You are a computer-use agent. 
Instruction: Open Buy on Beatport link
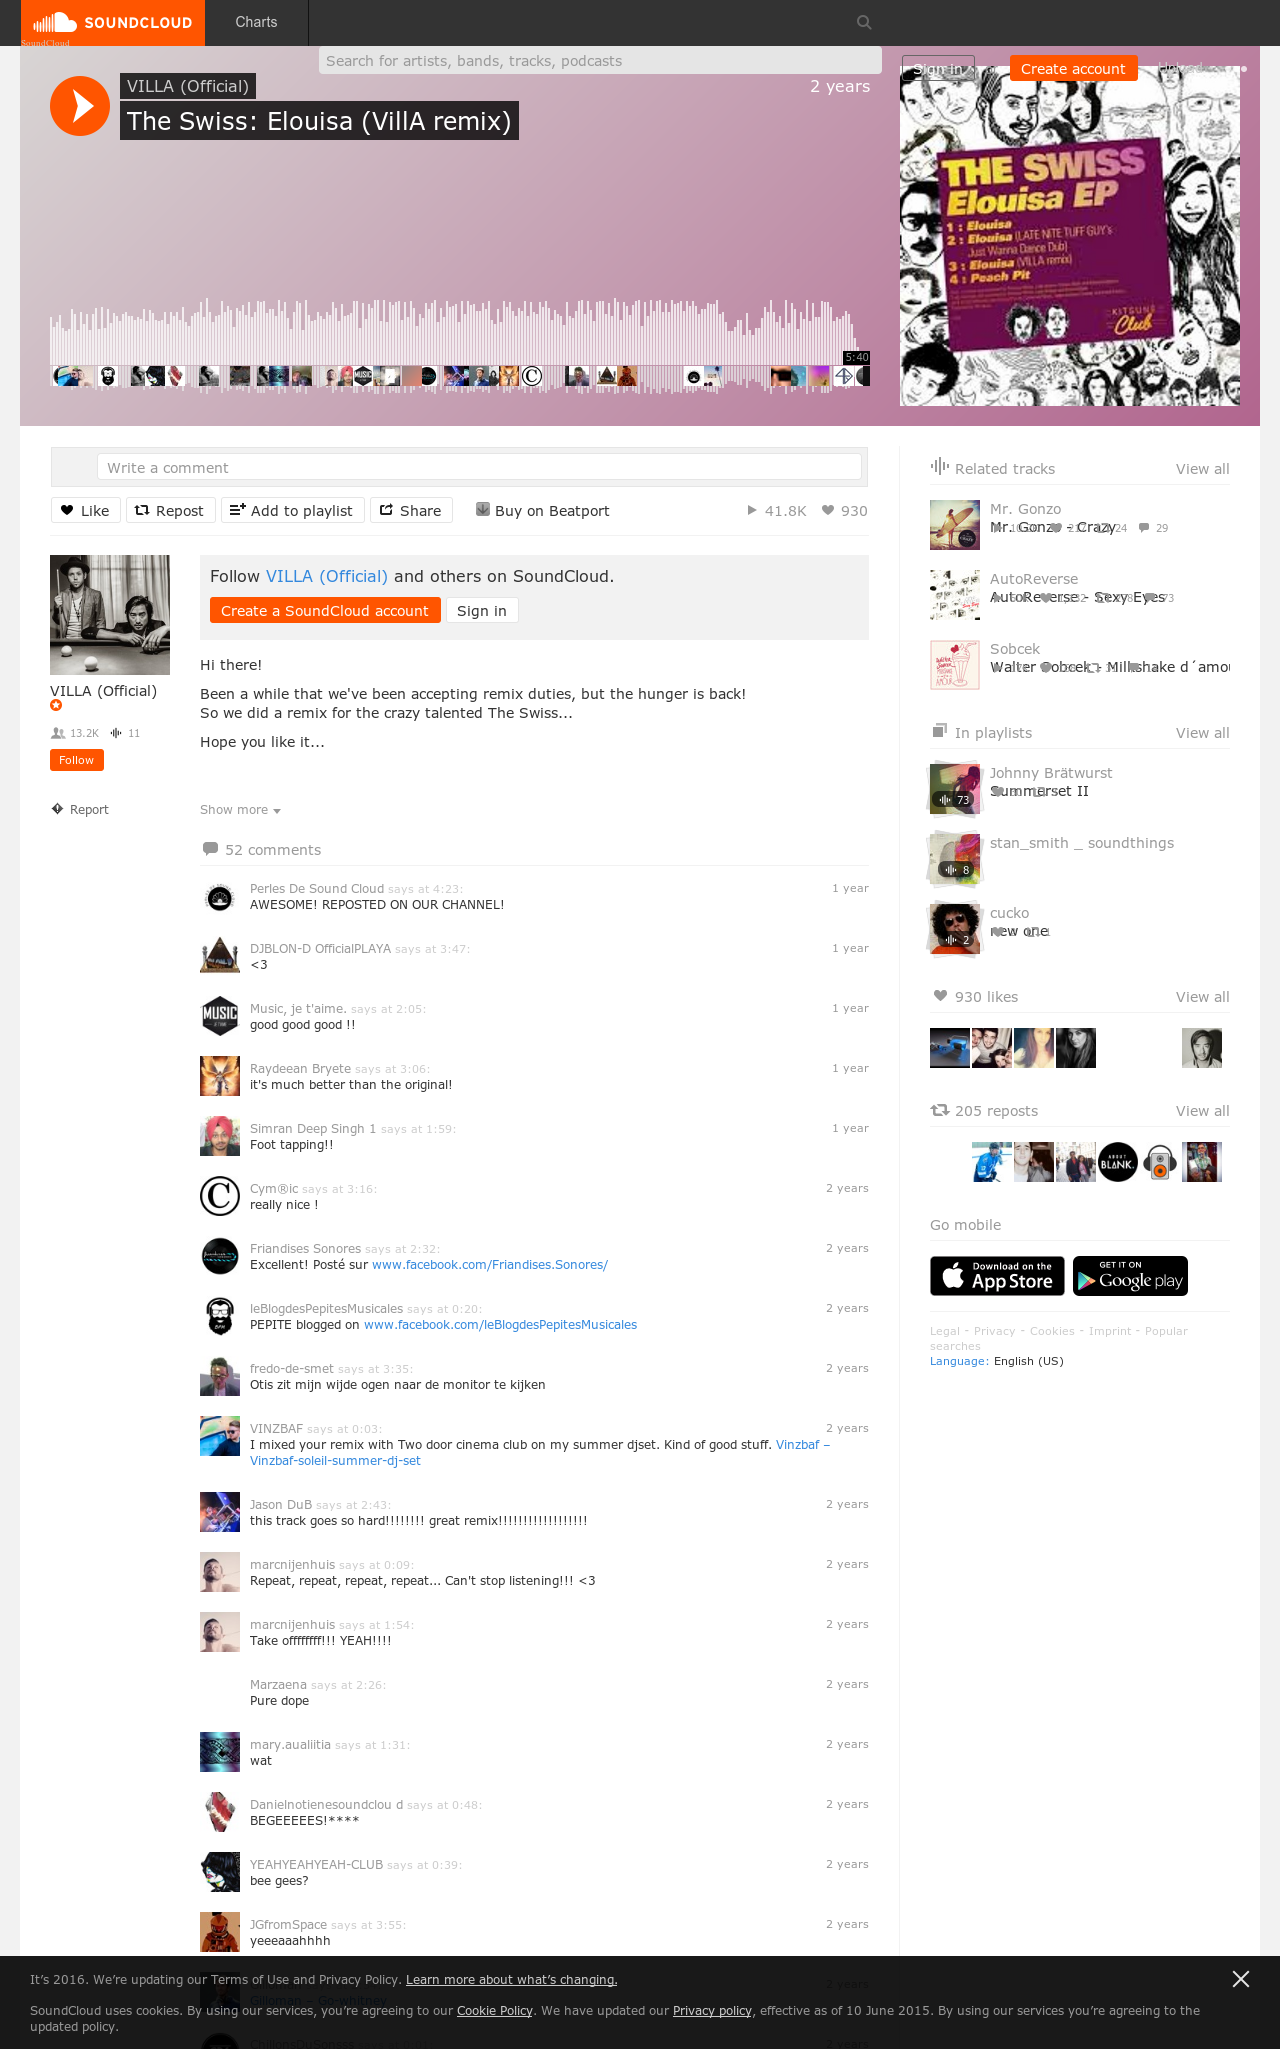pyautogui.click(x=543, y=510)
